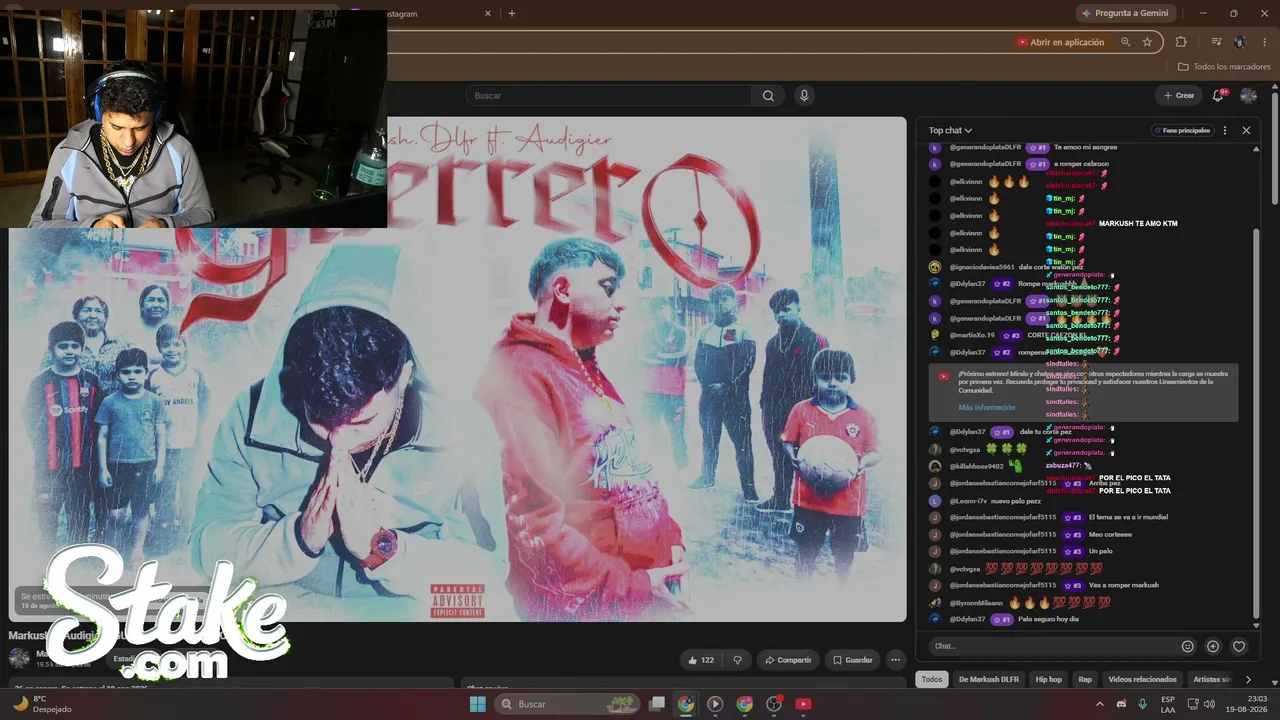Select the Hip hop chip
The image size is (1280, 720).
1048,680
